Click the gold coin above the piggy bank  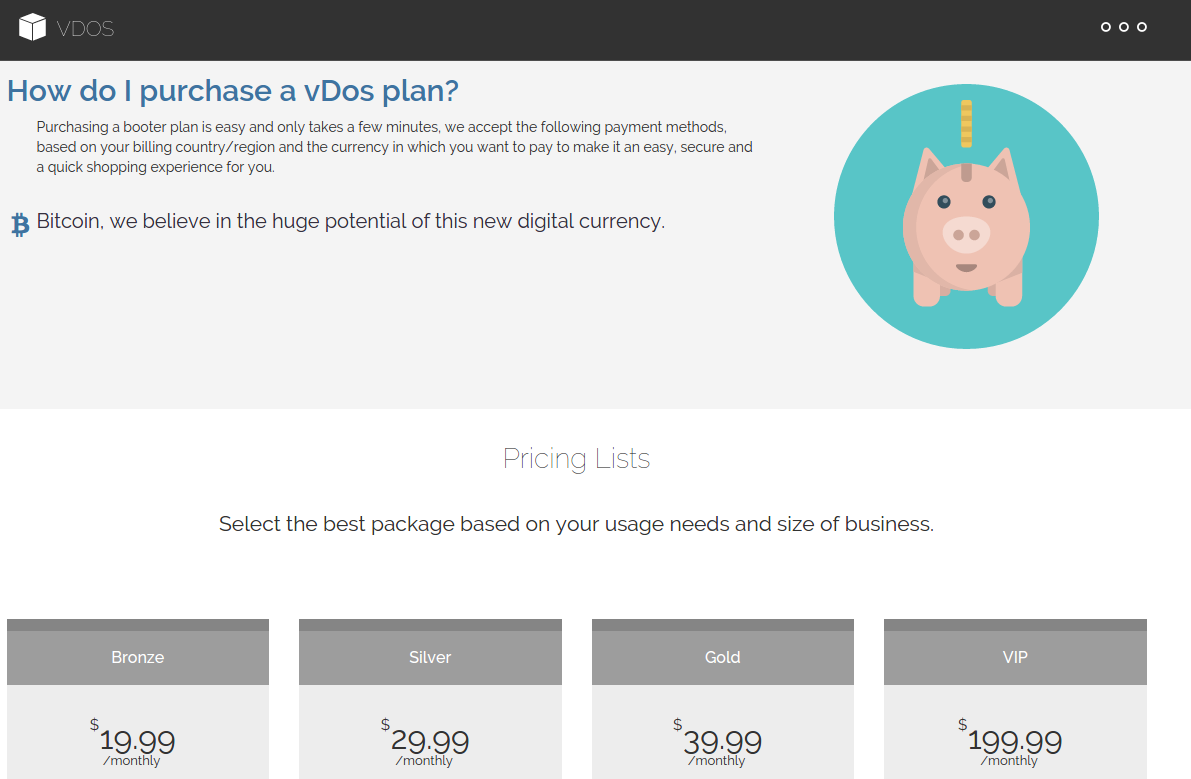pyautogui.click(x=966, y=123)
